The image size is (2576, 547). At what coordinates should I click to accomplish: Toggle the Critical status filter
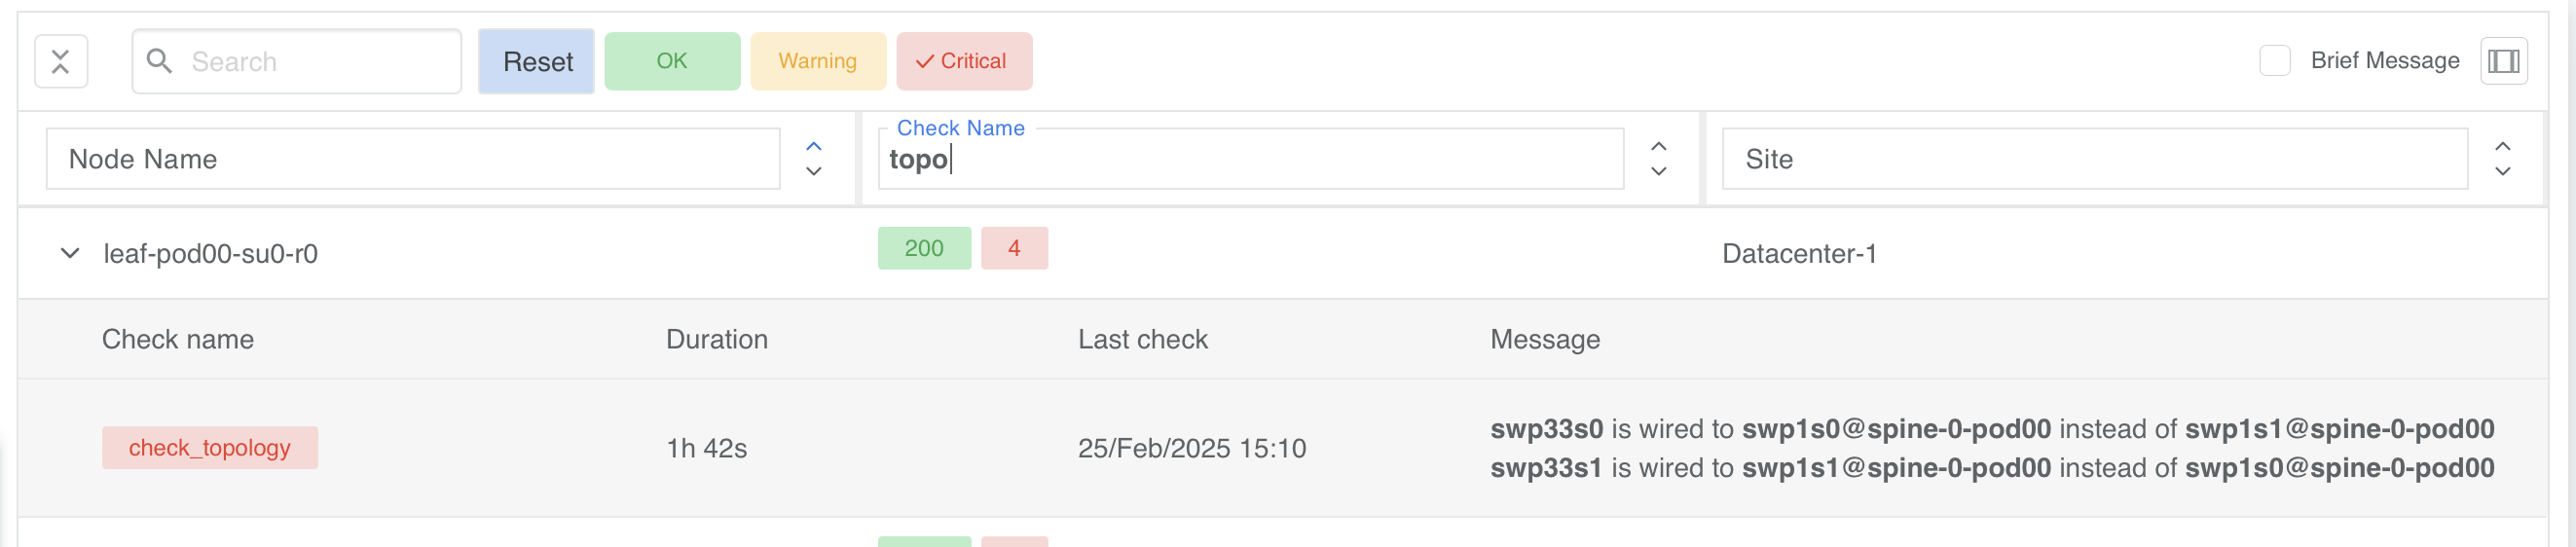pos(963,61)
